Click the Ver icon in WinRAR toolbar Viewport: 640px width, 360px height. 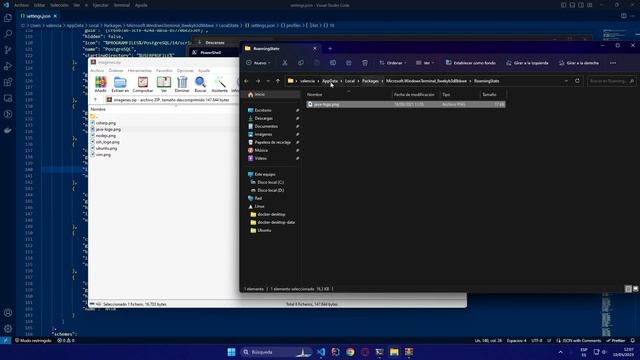click(x=164, y=84)
